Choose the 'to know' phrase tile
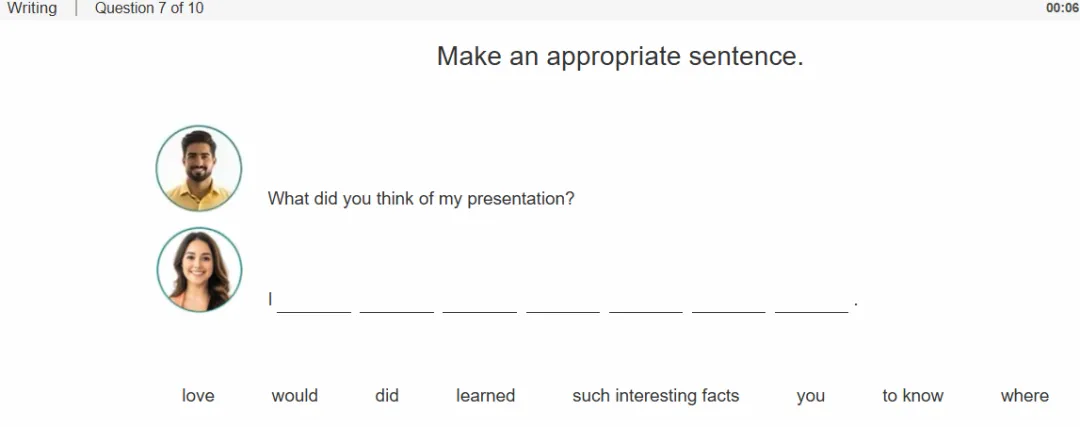 pos(913,396)
